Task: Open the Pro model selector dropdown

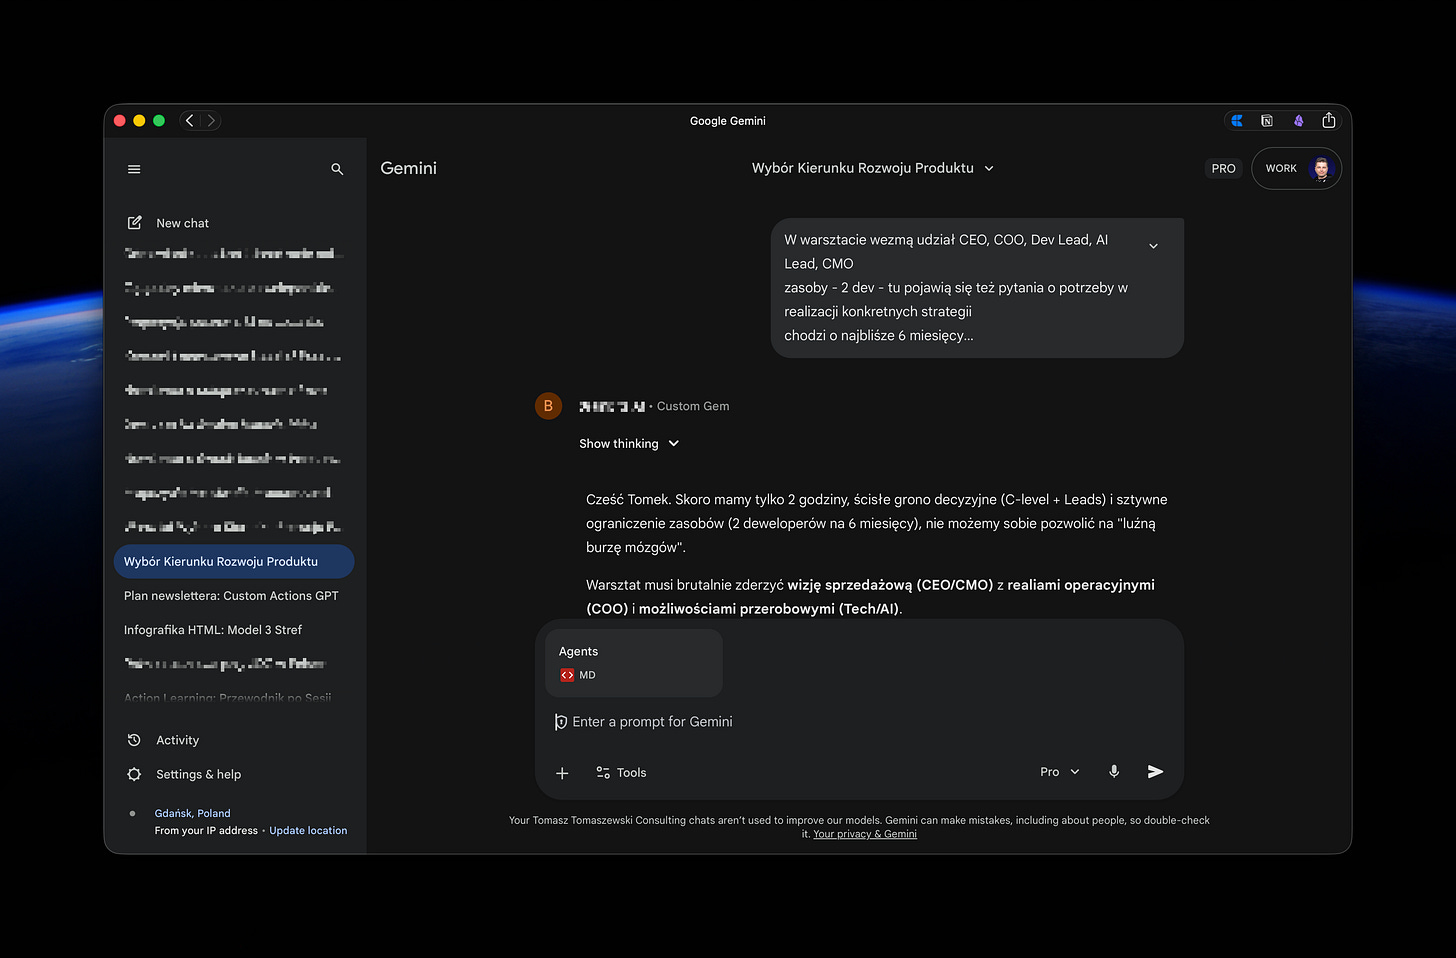Action: point(1060,772)
